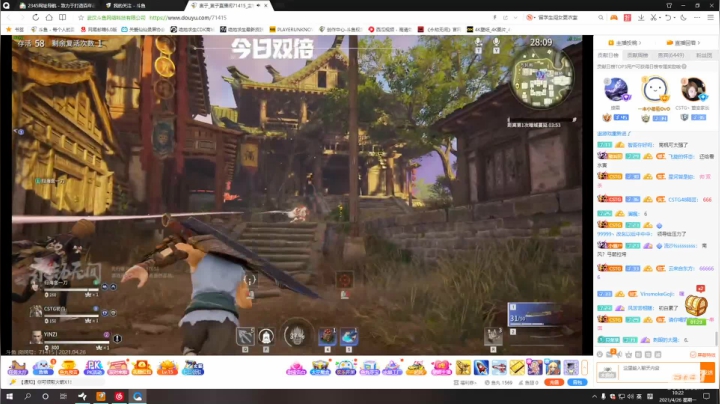Open the 西瓜视频 bookmark

[x=389, y=29]
